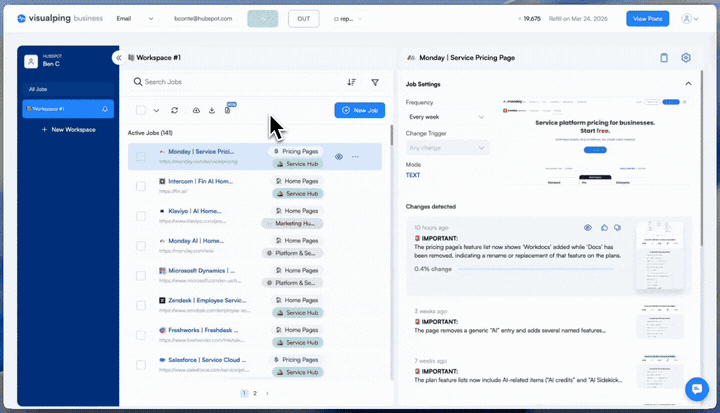
Task: Click the View Plans button
Action: point(647,19)
